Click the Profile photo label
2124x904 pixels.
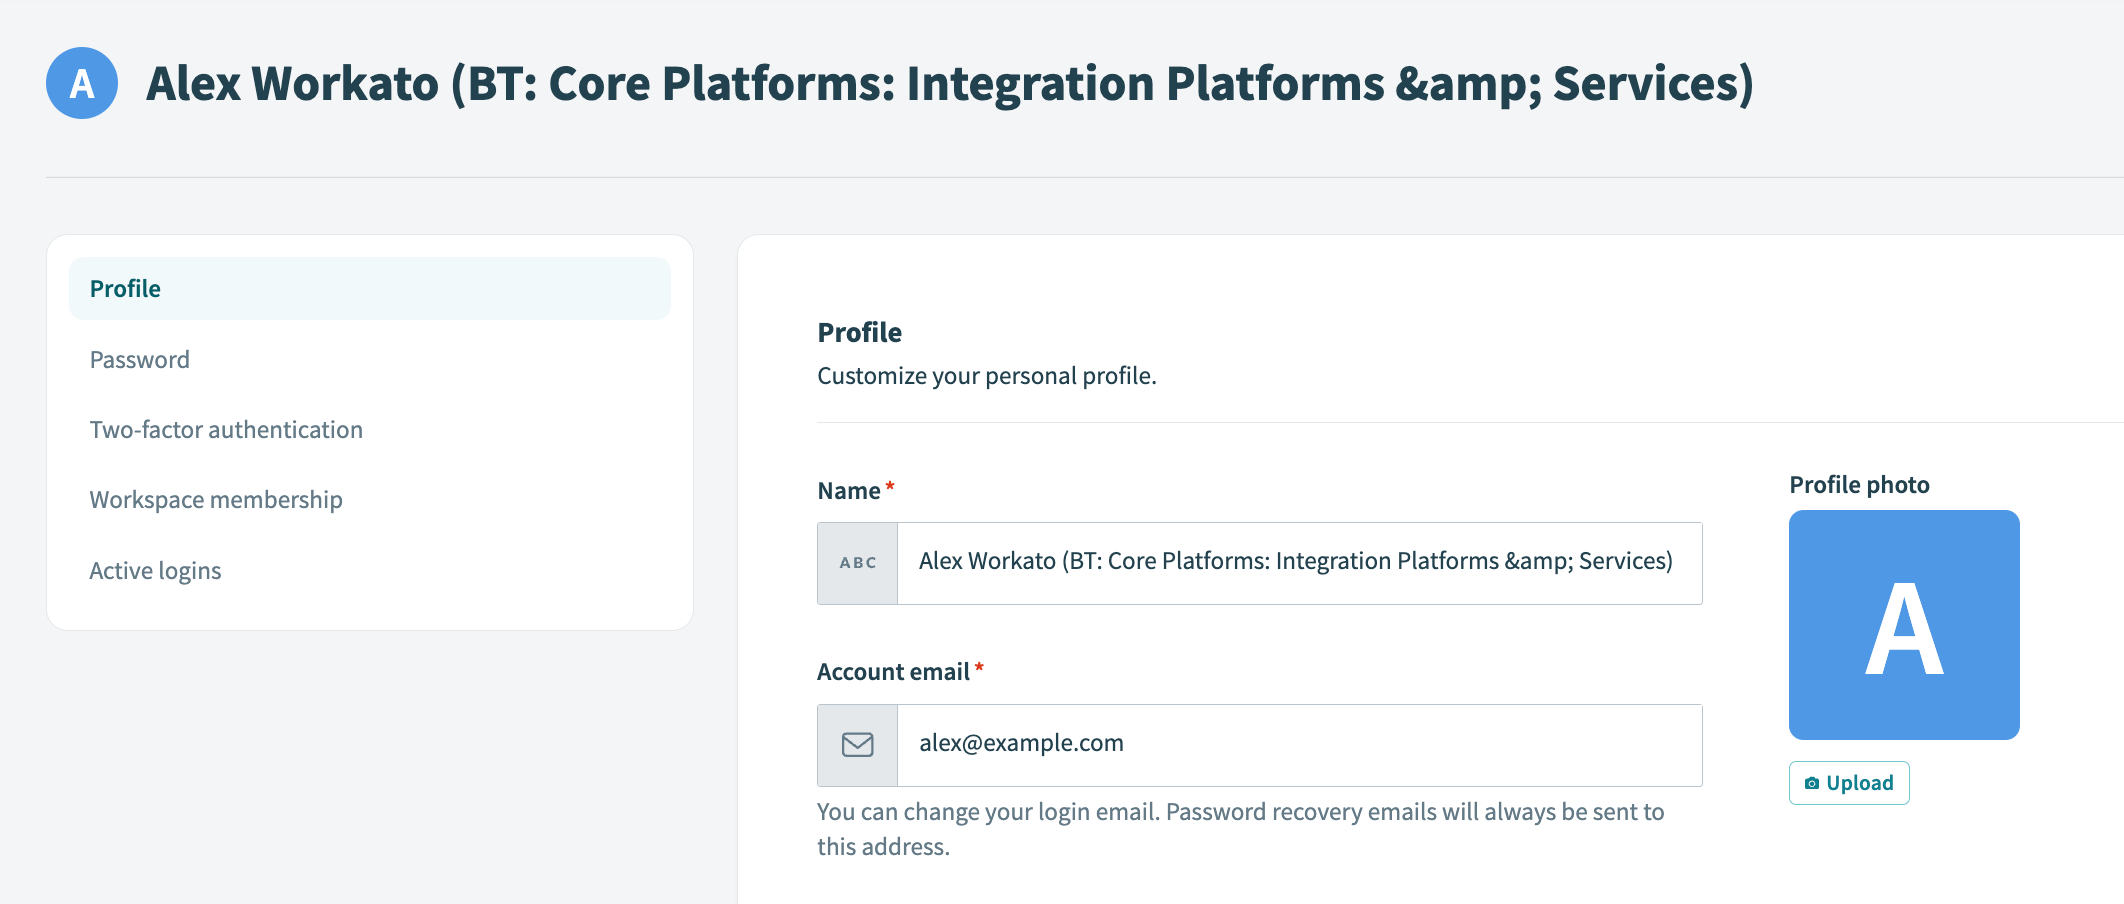pos(1859,485)
